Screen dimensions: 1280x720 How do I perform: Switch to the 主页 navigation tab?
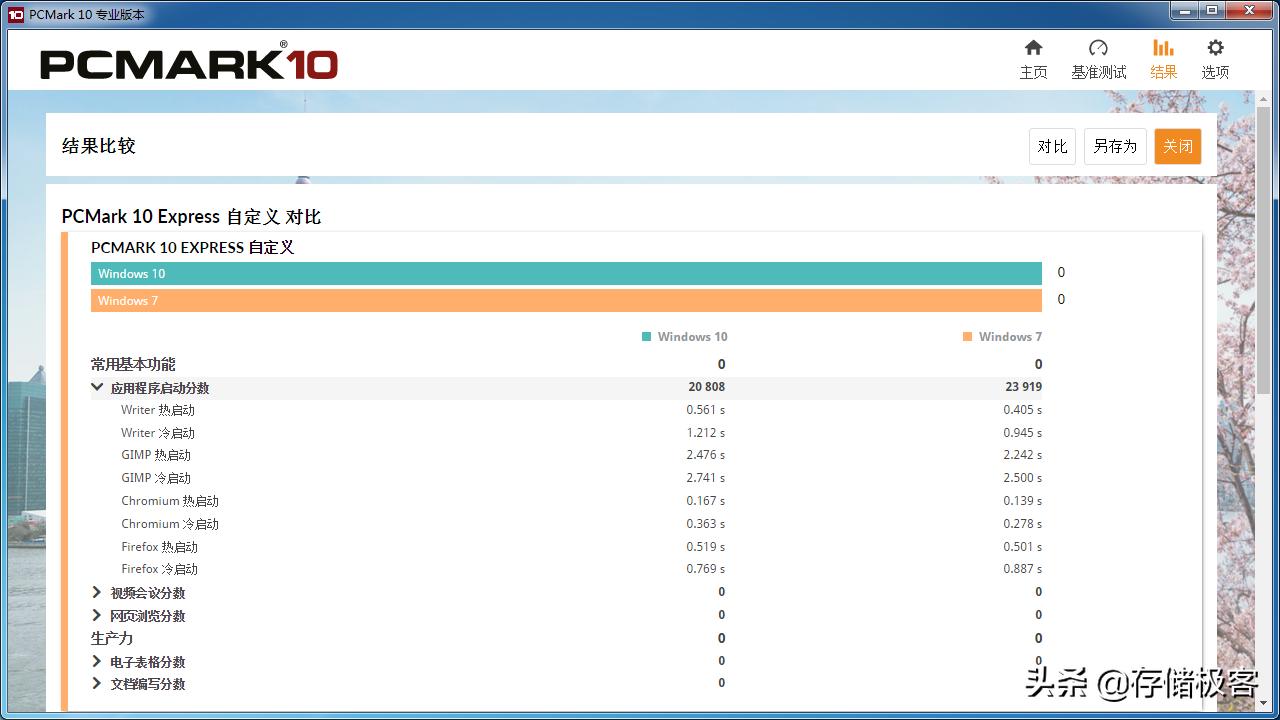coord(1033,58)
